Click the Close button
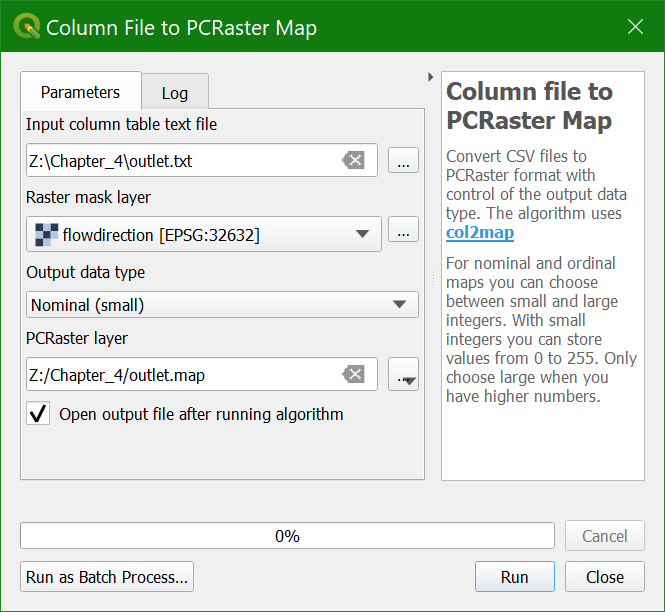This screenshot has width=665, height=612. 604,577
